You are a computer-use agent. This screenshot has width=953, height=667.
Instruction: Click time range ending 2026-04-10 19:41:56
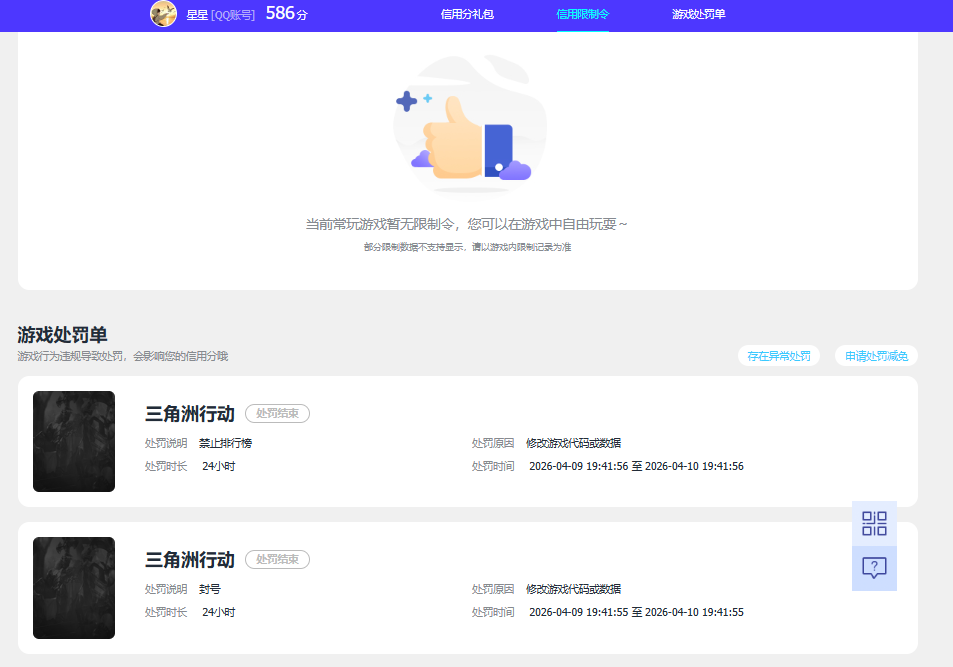click(x=636, y=466)
